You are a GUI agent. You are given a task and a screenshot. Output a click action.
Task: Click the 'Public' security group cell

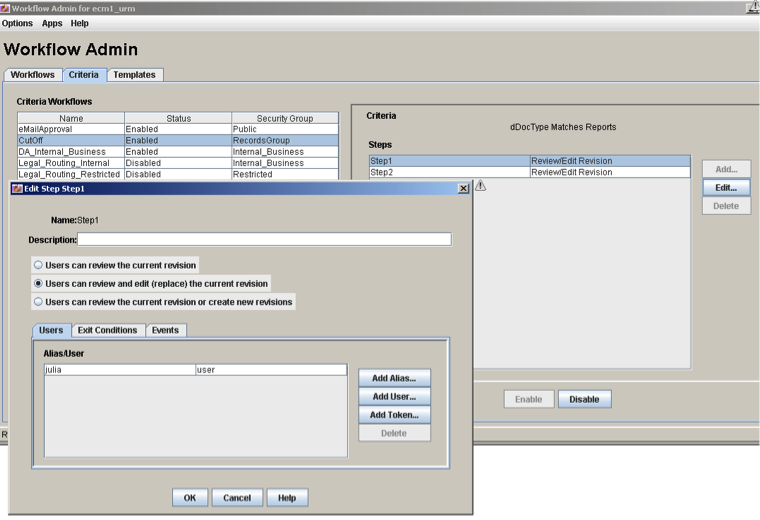click(x=285, y=129)
